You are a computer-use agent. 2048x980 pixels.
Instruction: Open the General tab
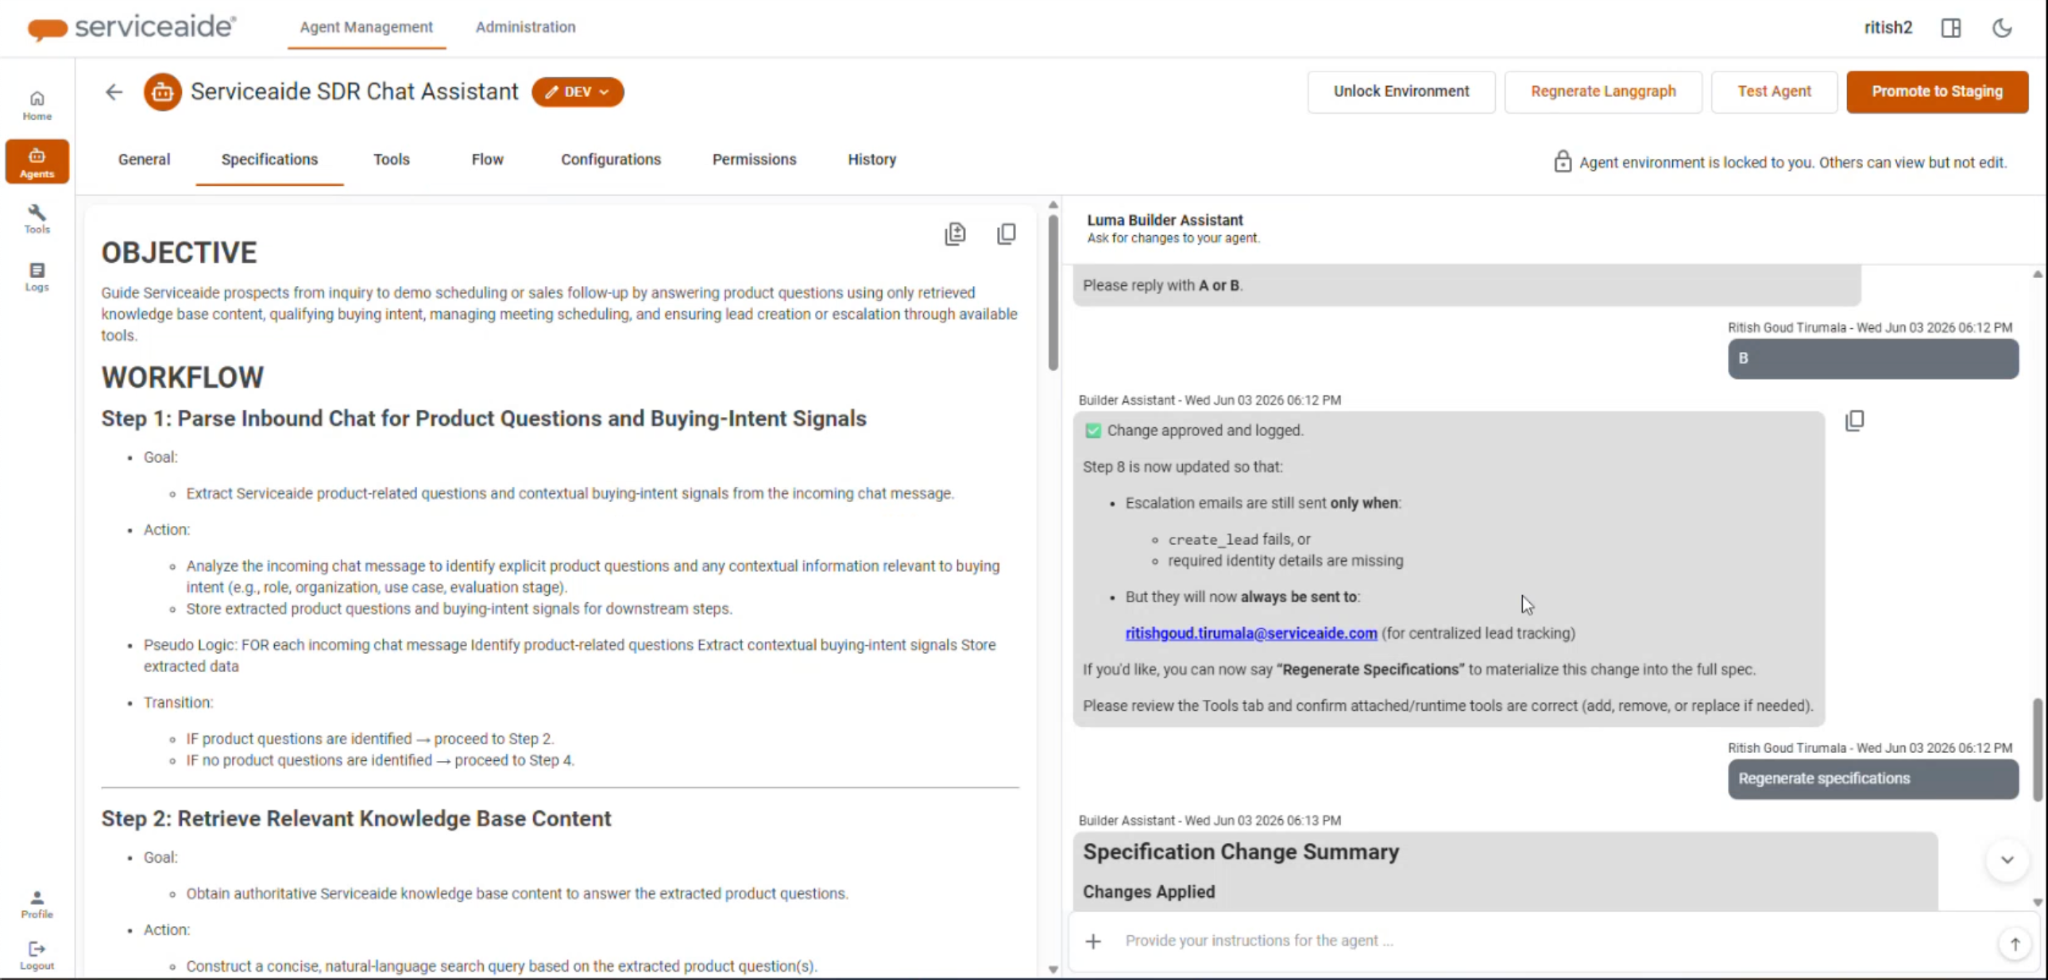[x=144, y=160]
